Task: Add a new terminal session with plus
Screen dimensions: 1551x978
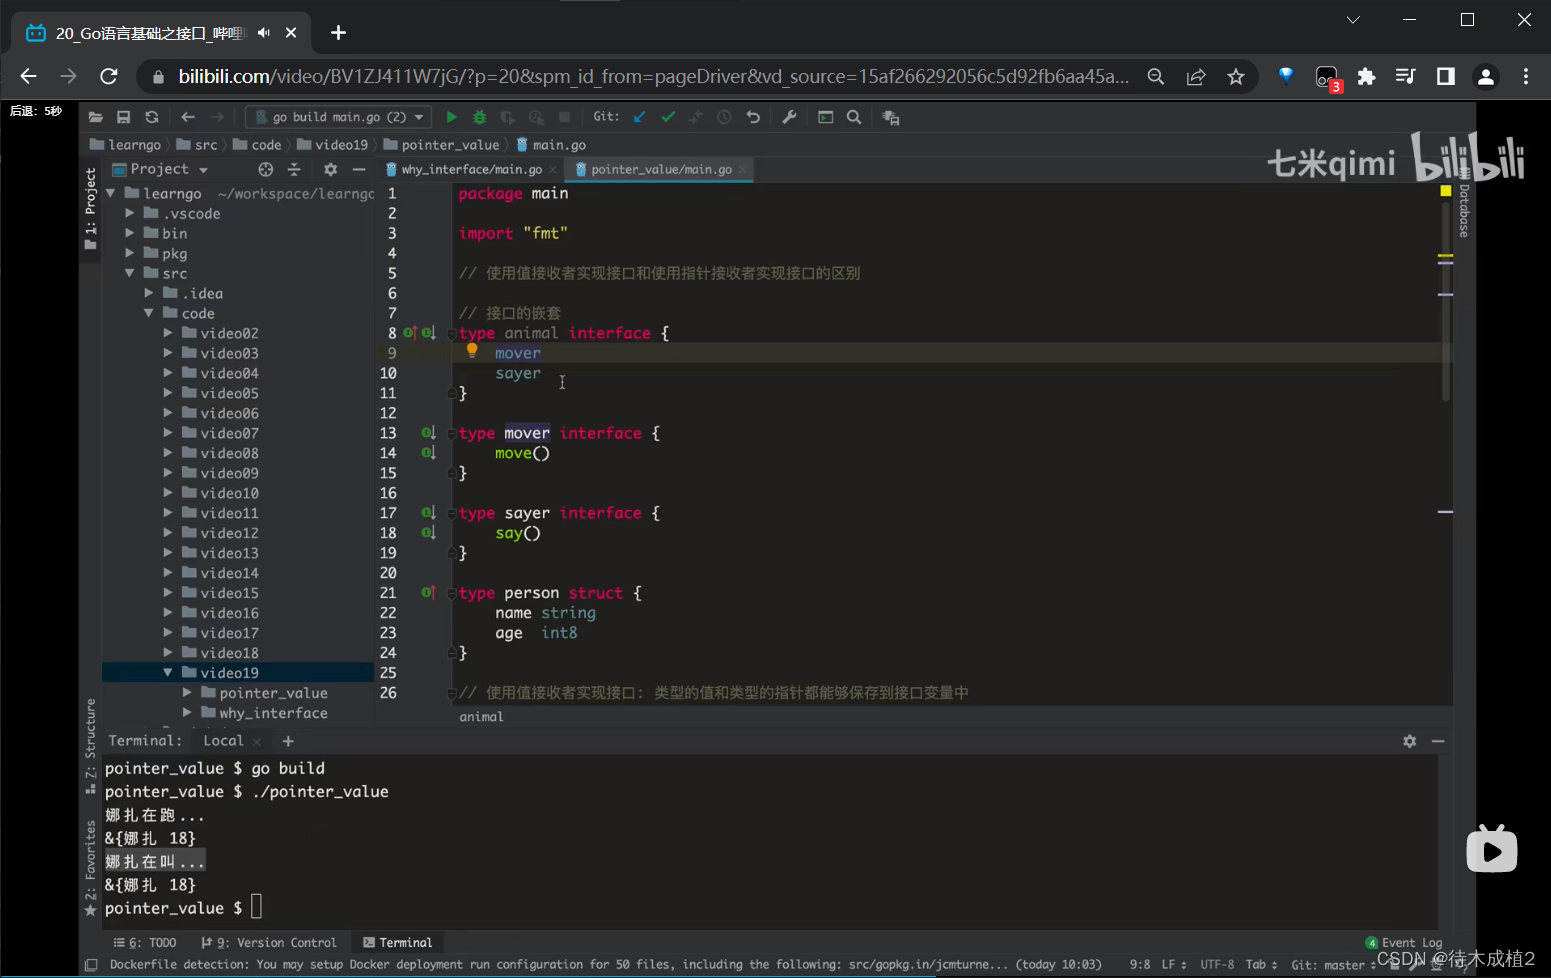Action: tap(288, 741)
